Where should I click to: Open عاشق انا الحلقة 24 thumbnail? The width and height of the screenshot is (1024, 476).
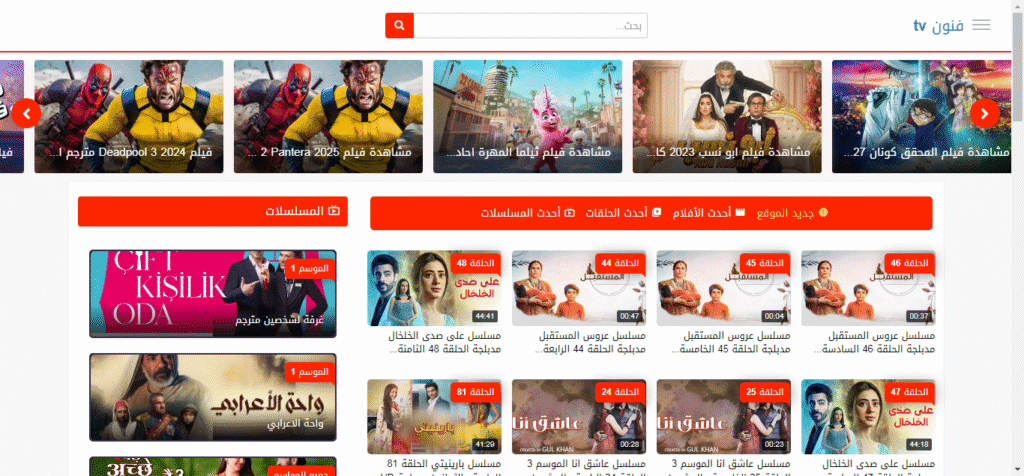point(579,417)
